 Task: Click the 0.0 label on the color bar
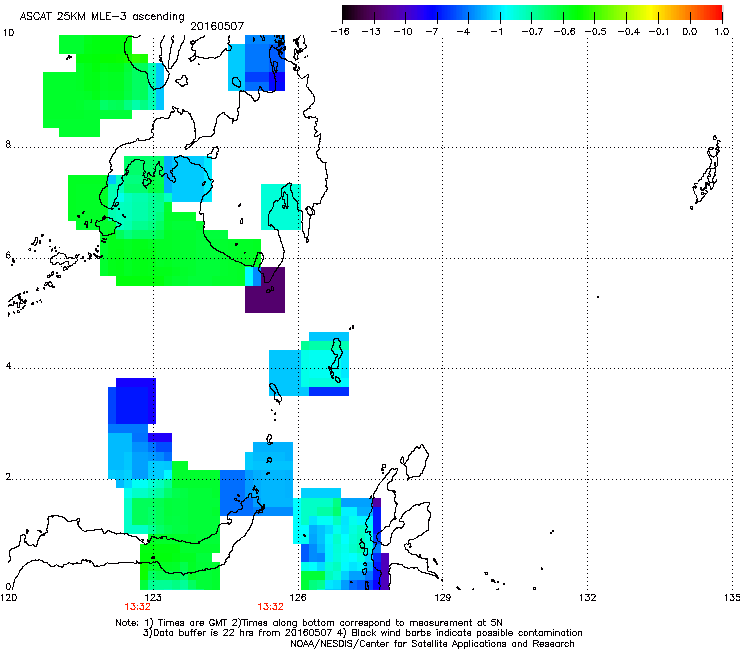click(x=690, y=32)
